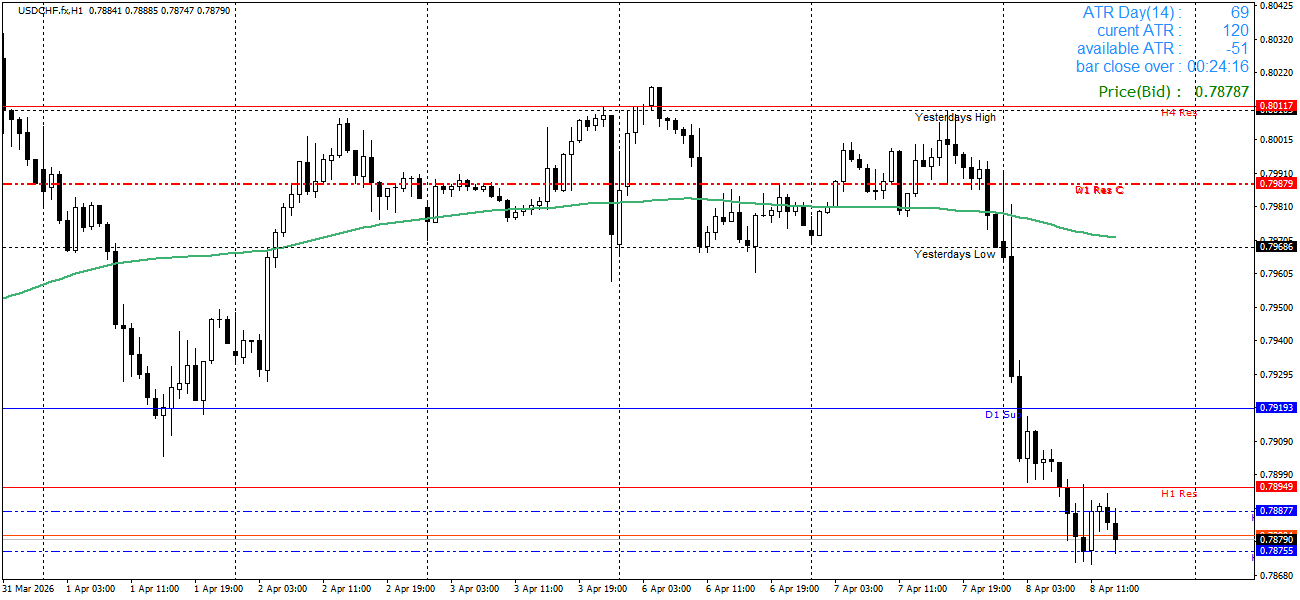Click the red 0.79879 price tag
Viewport: 1300px width, 600px height.
click(1276, 183)
